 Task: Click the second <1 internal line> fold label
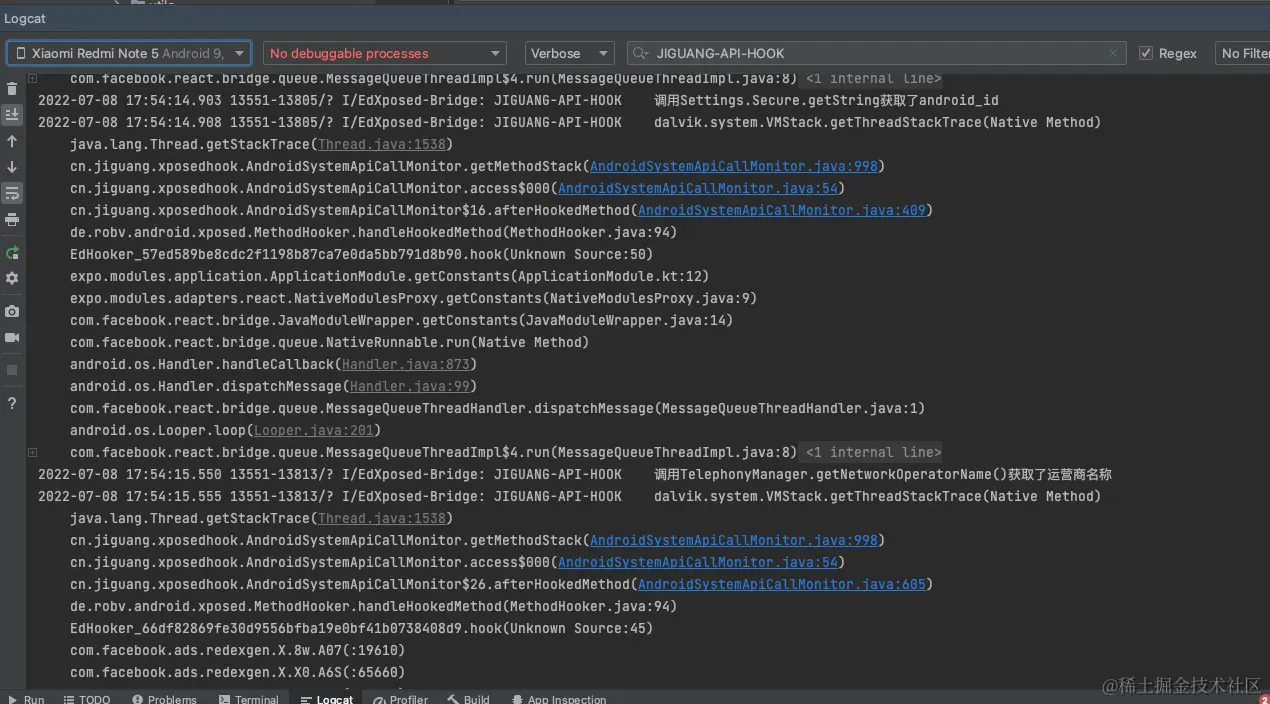(873, 452)
